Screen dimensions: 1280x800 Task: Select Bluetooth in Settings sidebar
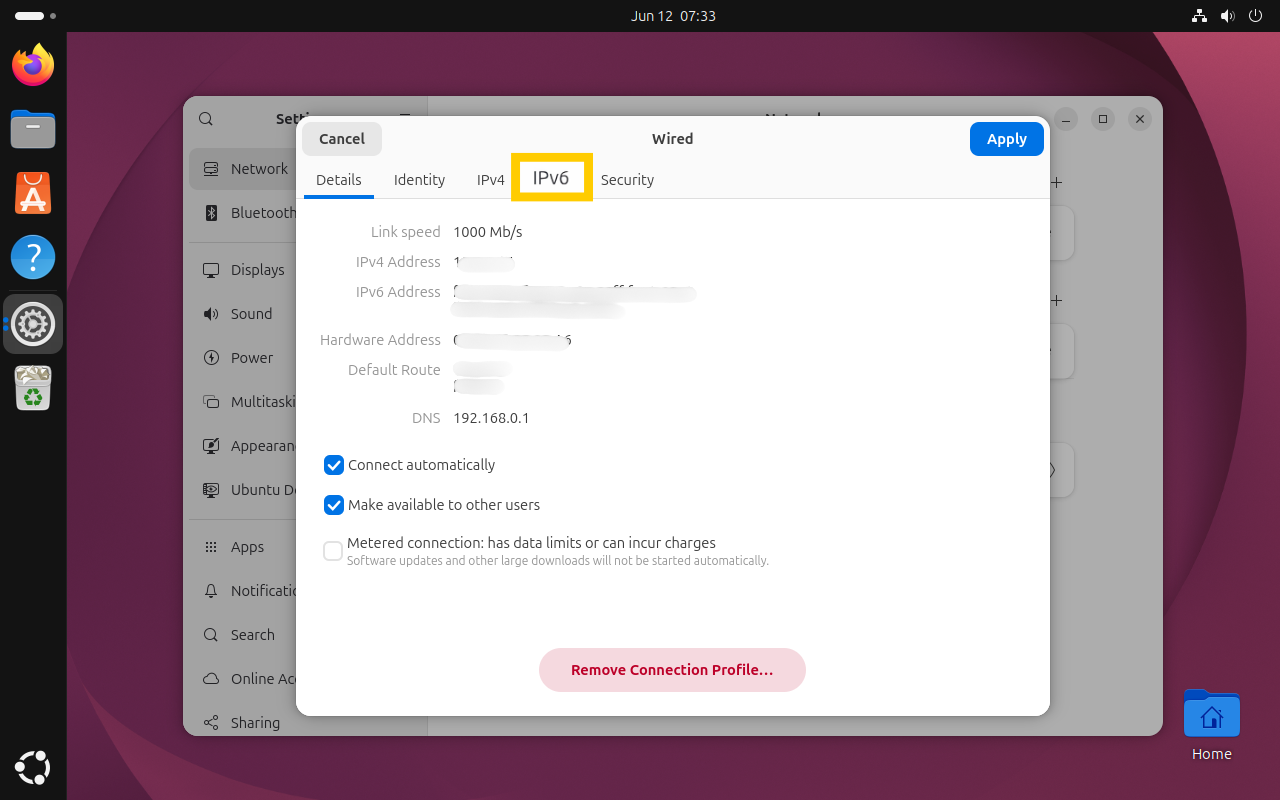[x=243, y=213]
